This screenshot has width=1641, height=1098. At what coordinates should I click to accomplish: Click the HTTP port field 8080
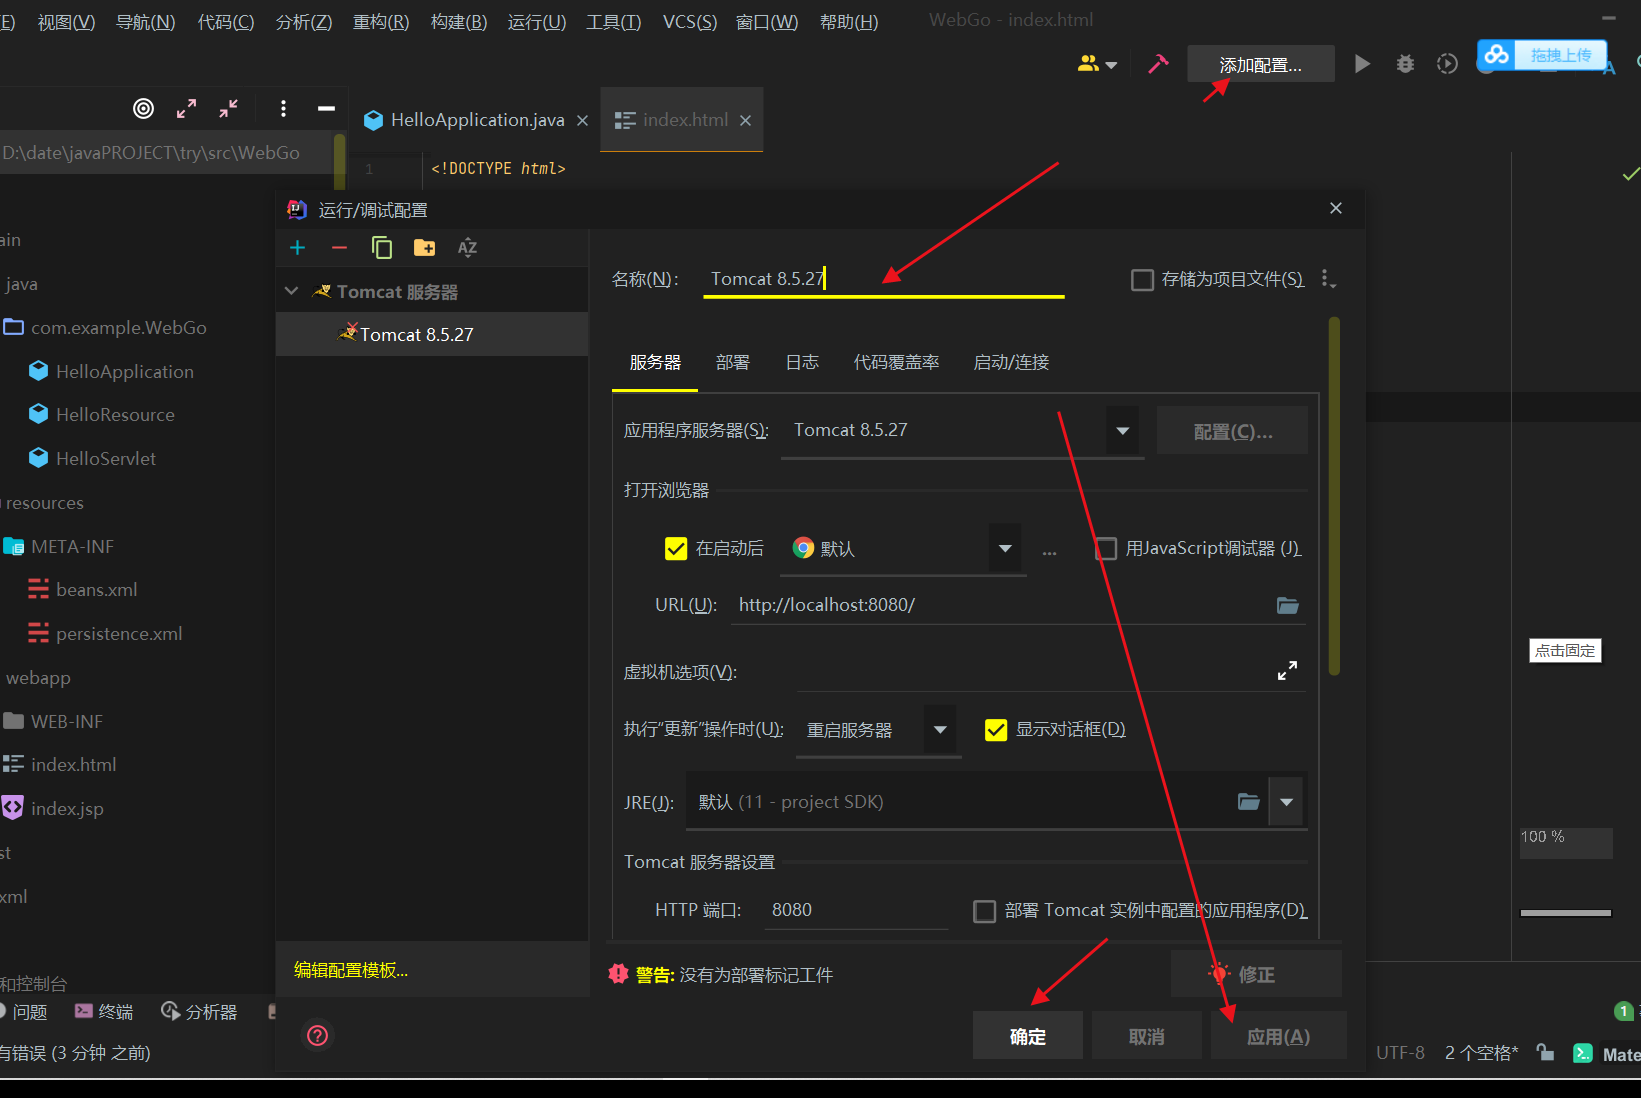[x=856, y=910]
